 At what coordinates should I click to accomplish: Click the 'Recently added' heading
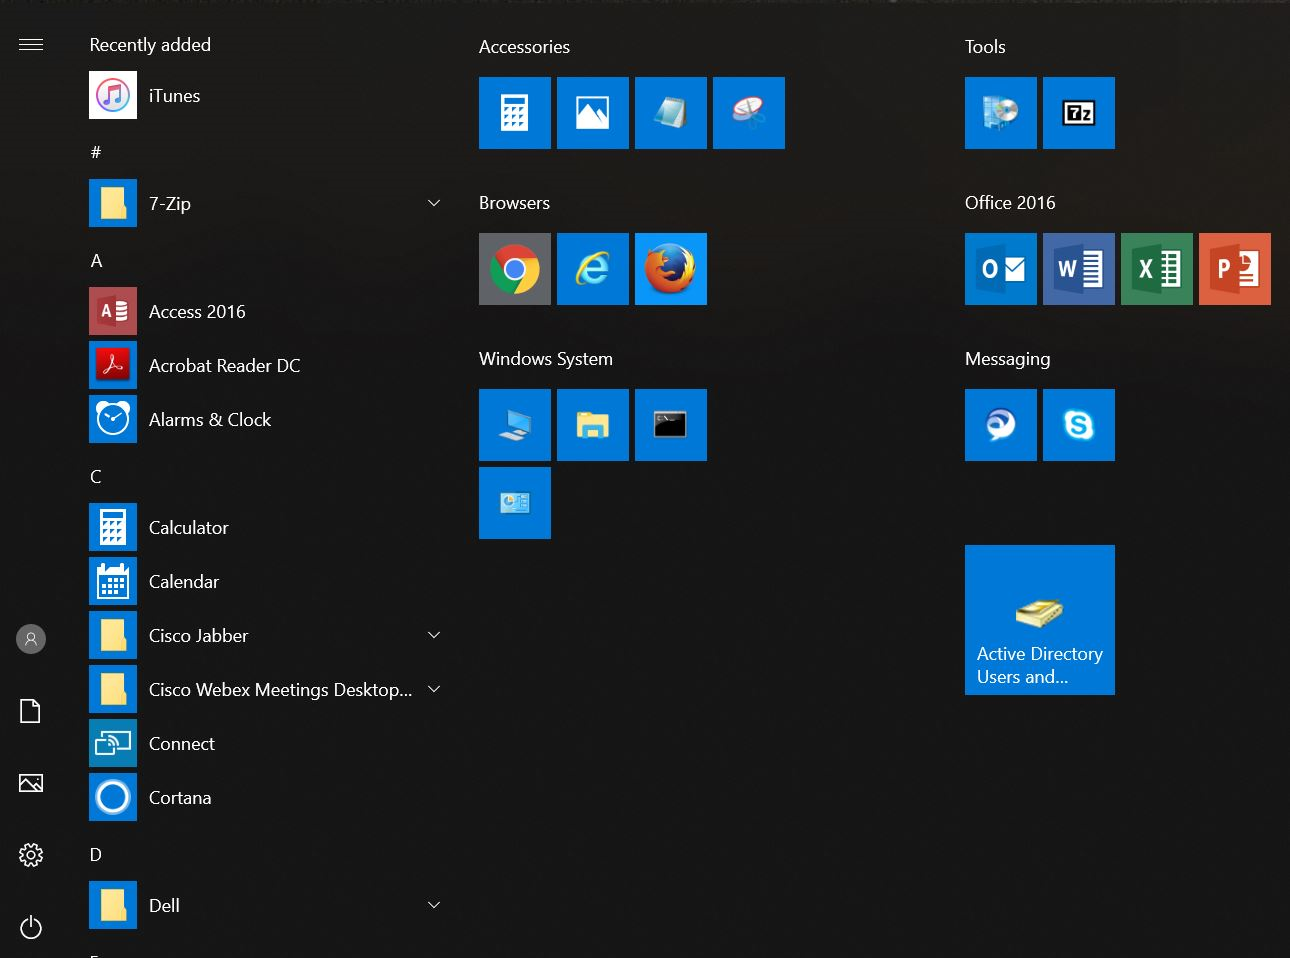tap(150, 45)
